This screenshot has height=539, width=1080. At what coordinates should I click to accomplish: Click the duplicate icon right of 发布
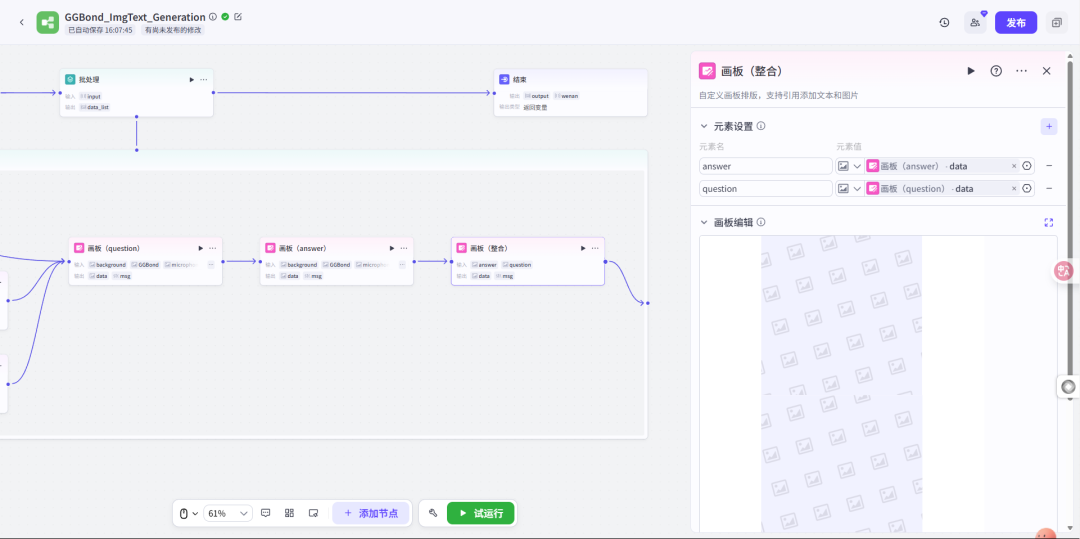(1057, 23)
